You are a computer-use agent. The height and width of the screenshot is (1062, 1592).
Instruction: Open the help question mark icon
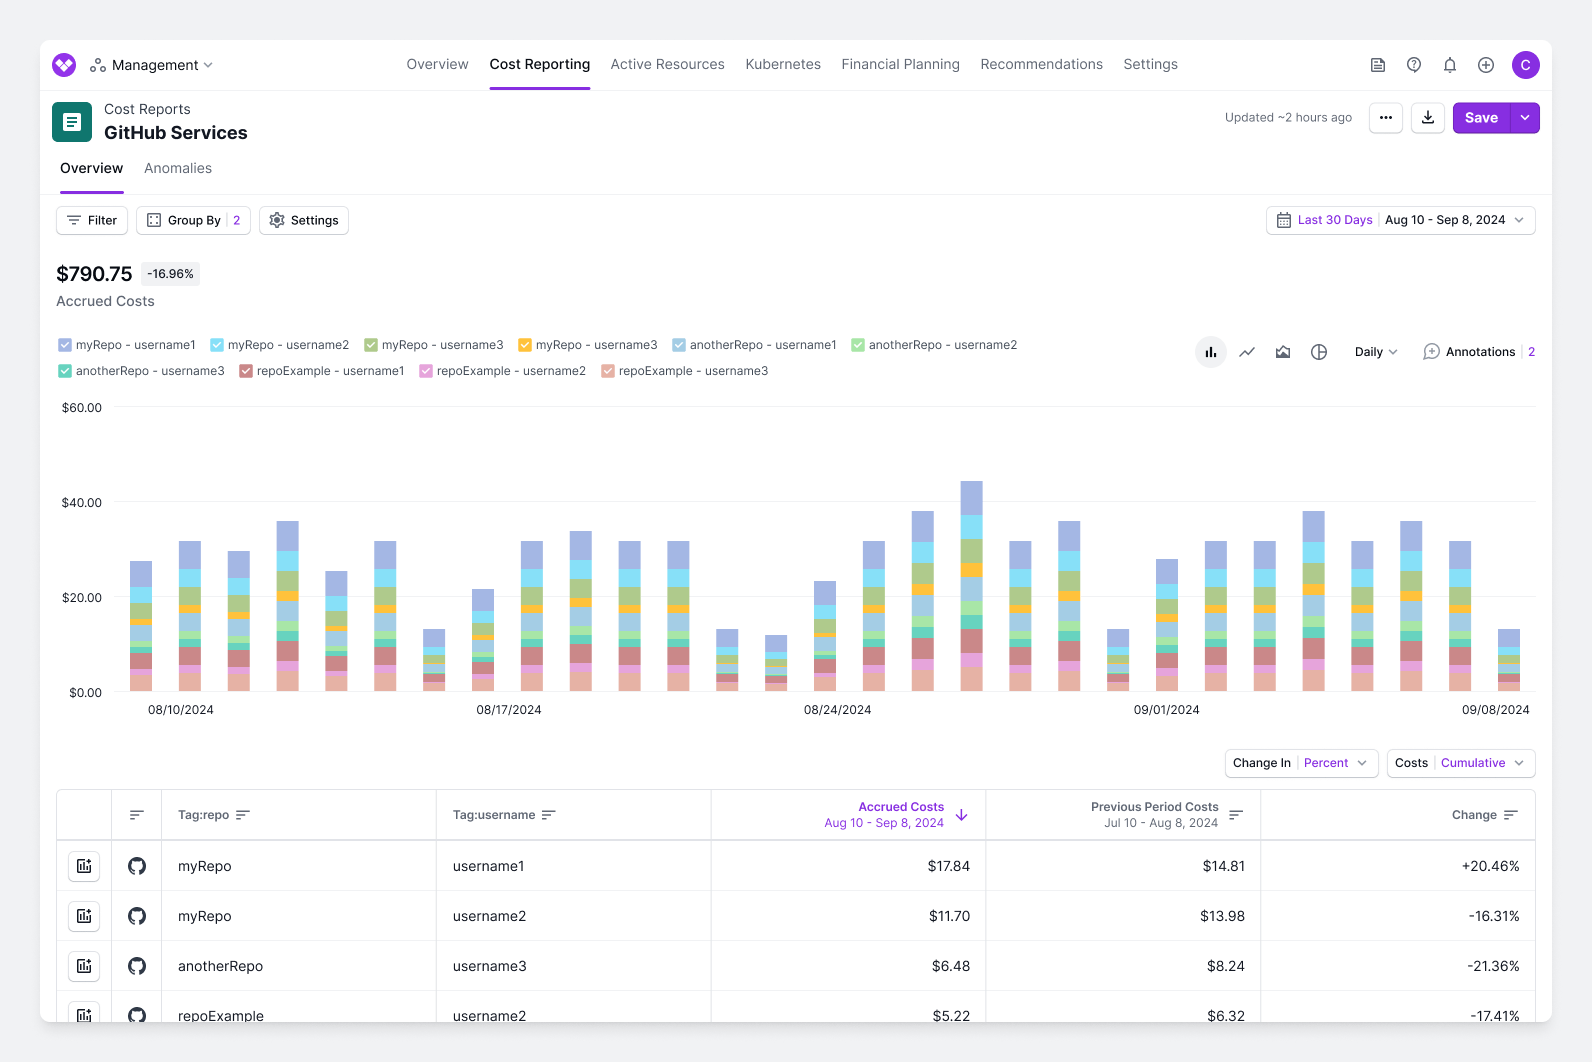1414,65
